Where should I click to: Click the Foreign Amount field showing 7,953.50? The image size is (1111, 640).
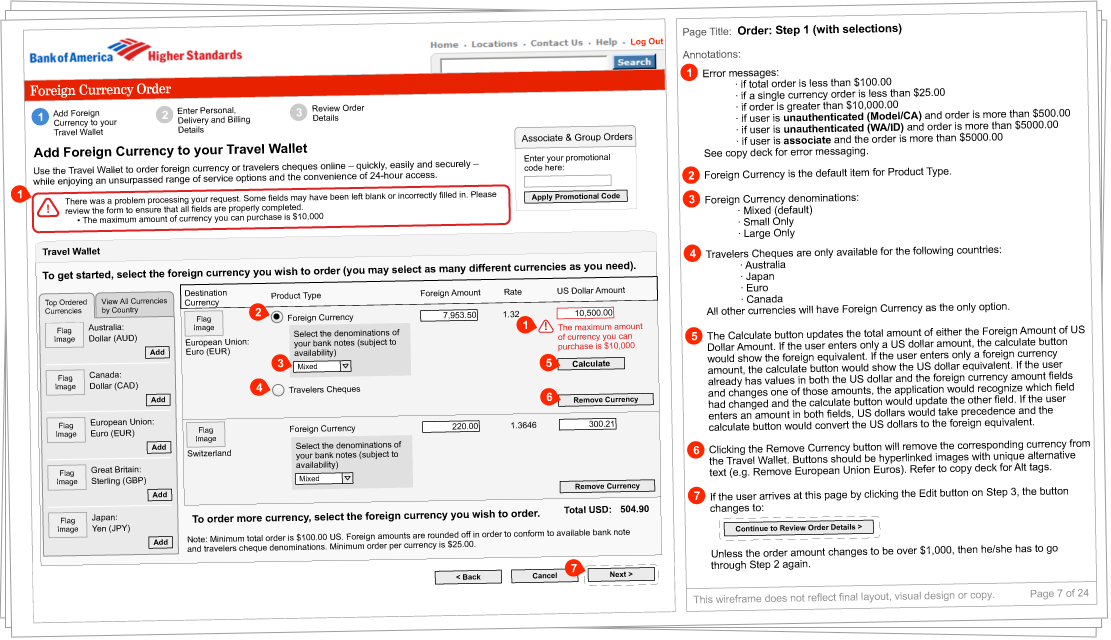(449, 315)
